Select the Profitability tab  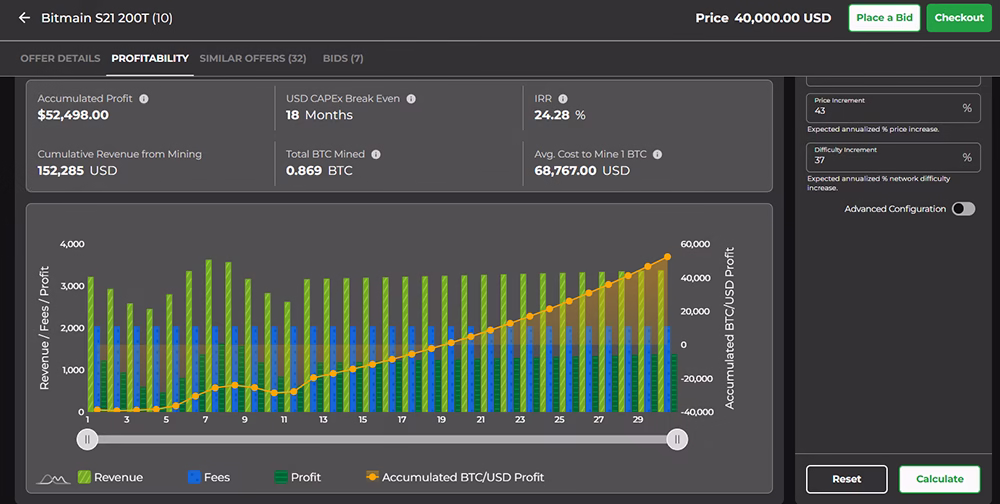tap(150, 59)
